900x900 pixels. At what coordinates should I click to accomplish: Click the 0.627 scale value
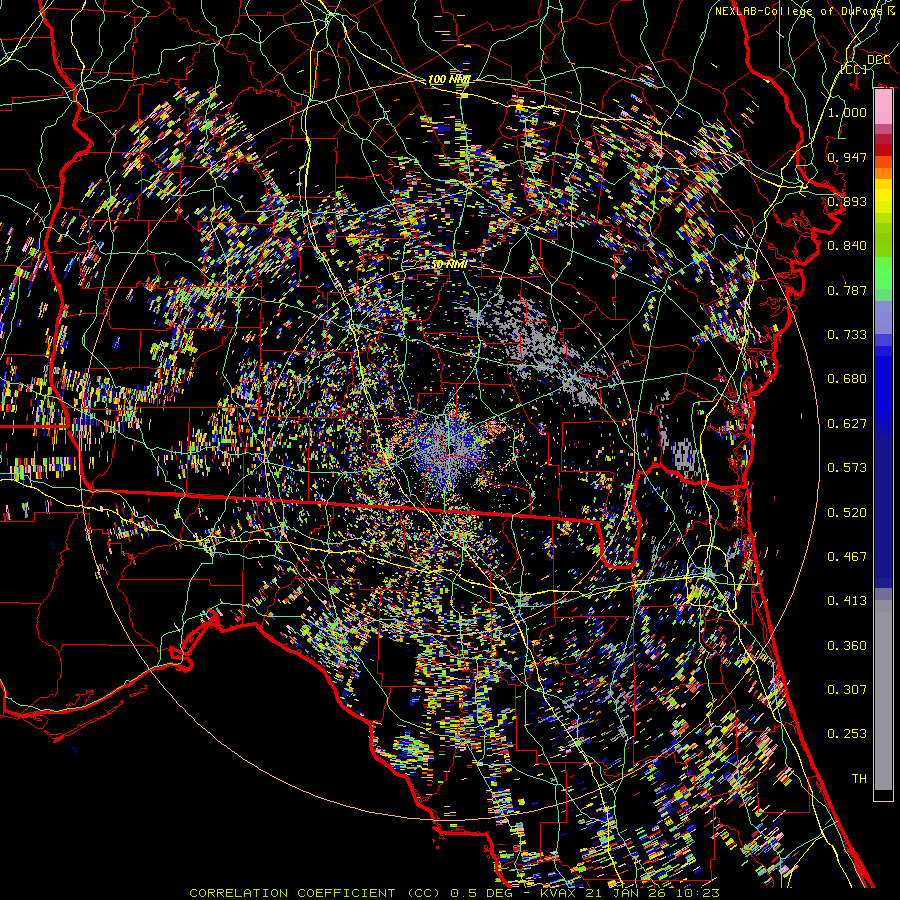click(847, 424)
